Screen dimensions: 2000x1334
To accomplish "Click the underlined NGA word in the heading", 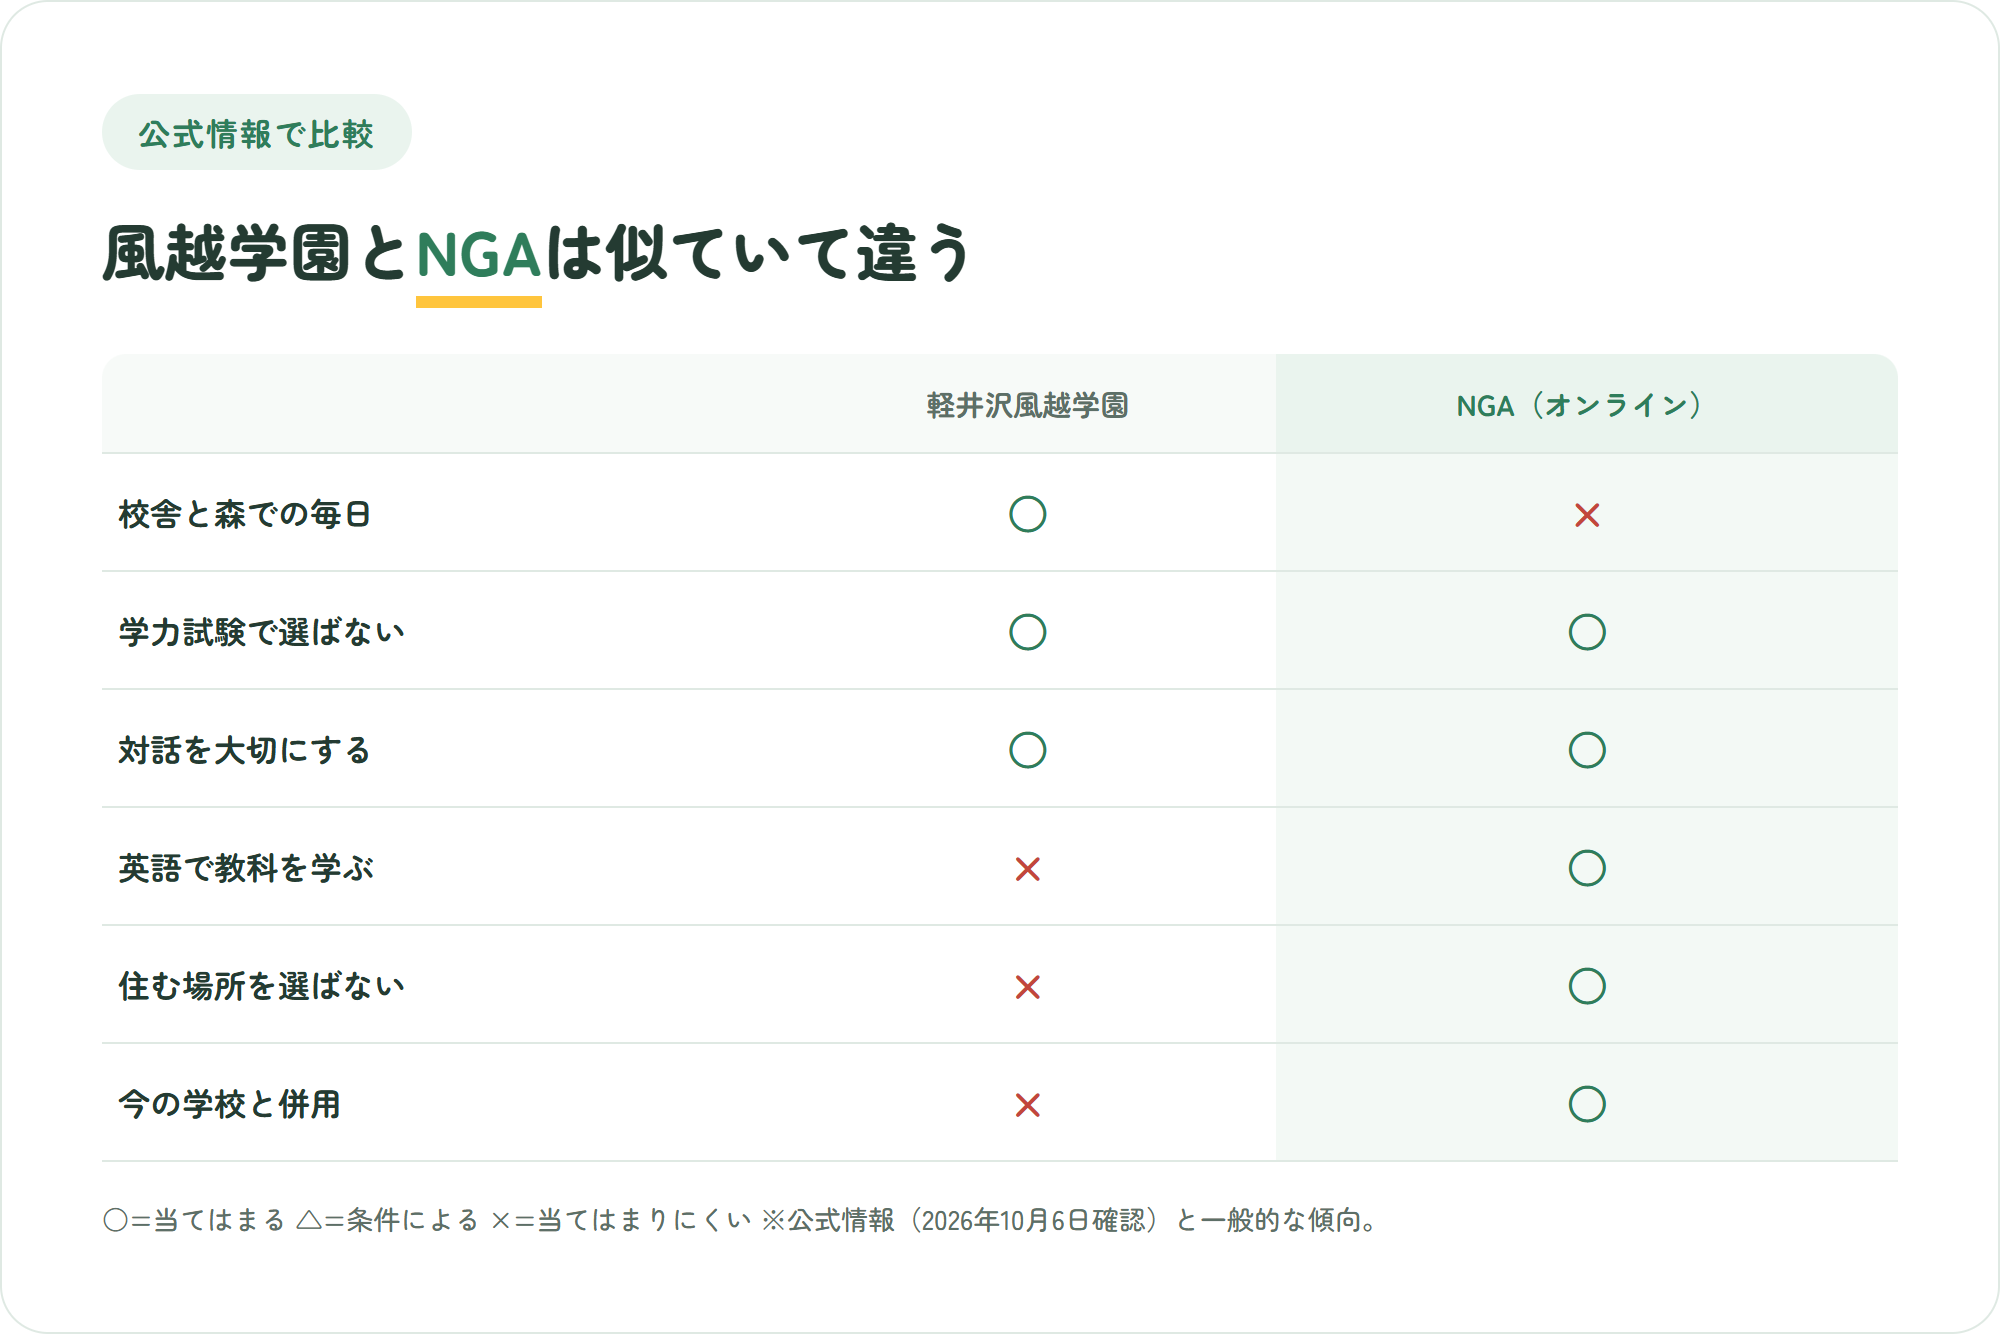I will [479, 255].
